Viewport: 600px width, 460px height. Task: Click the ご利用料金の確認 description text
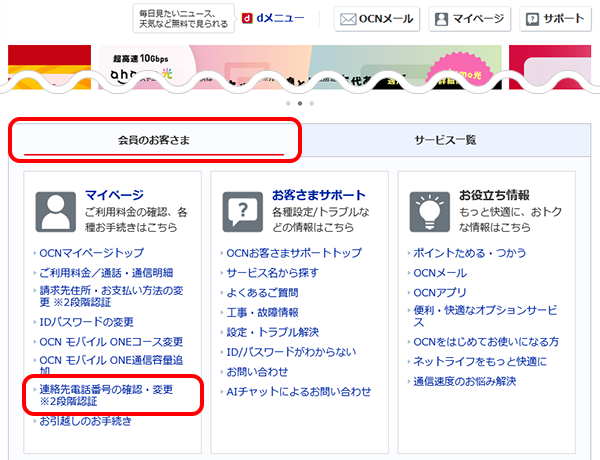coord(136,220)
